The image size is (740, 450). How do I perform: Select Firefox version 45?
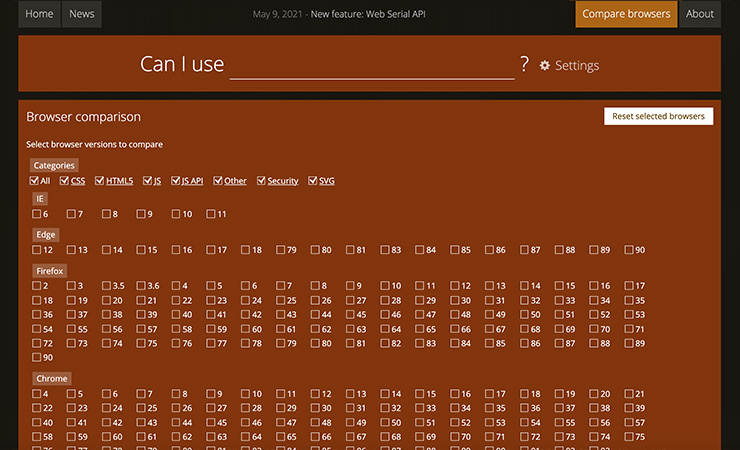[x=350, y=314]
